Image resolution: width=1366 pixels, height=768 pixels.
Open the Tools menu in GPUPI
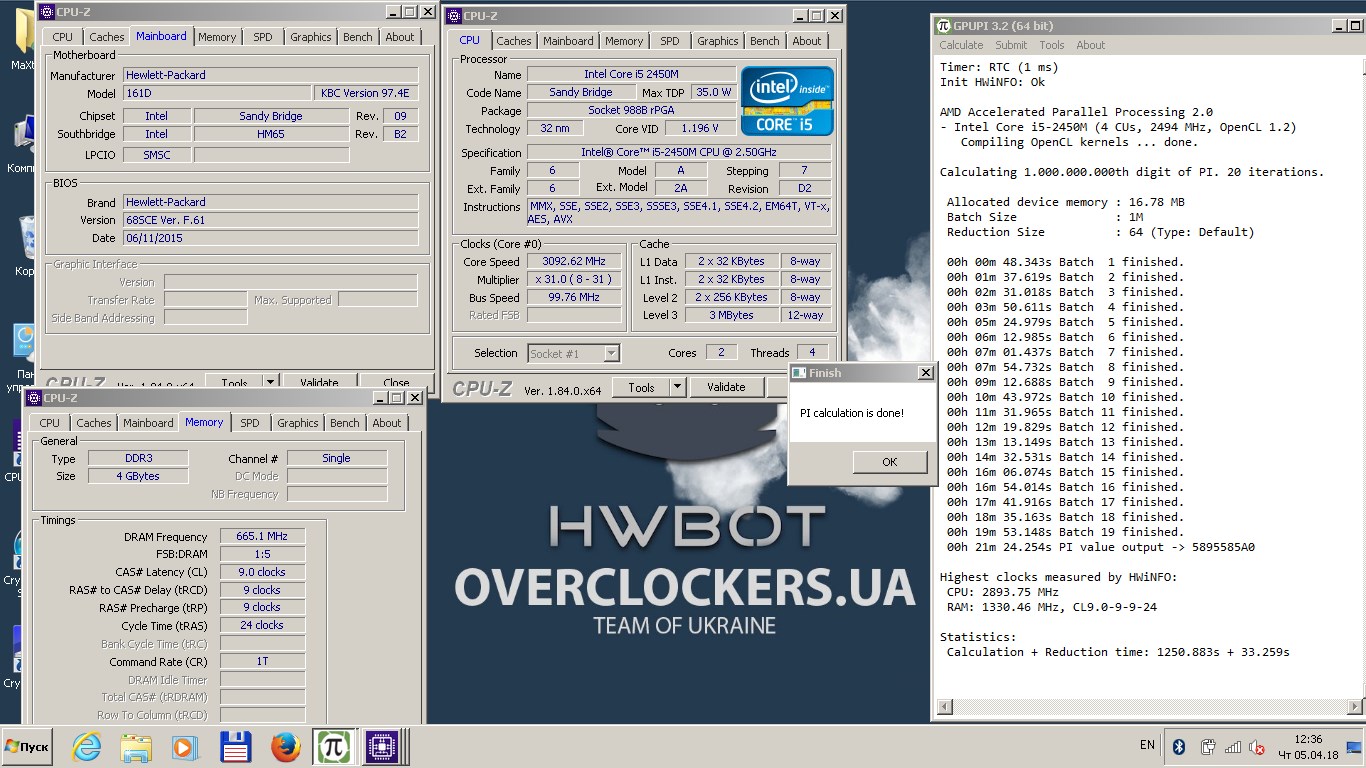[1052, 45]
